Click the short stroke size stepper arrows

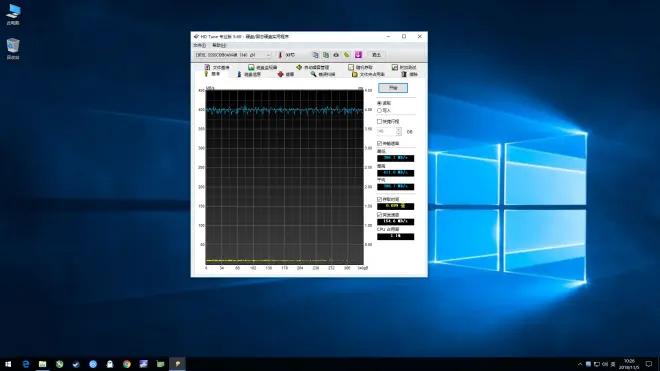pos(399,132)
